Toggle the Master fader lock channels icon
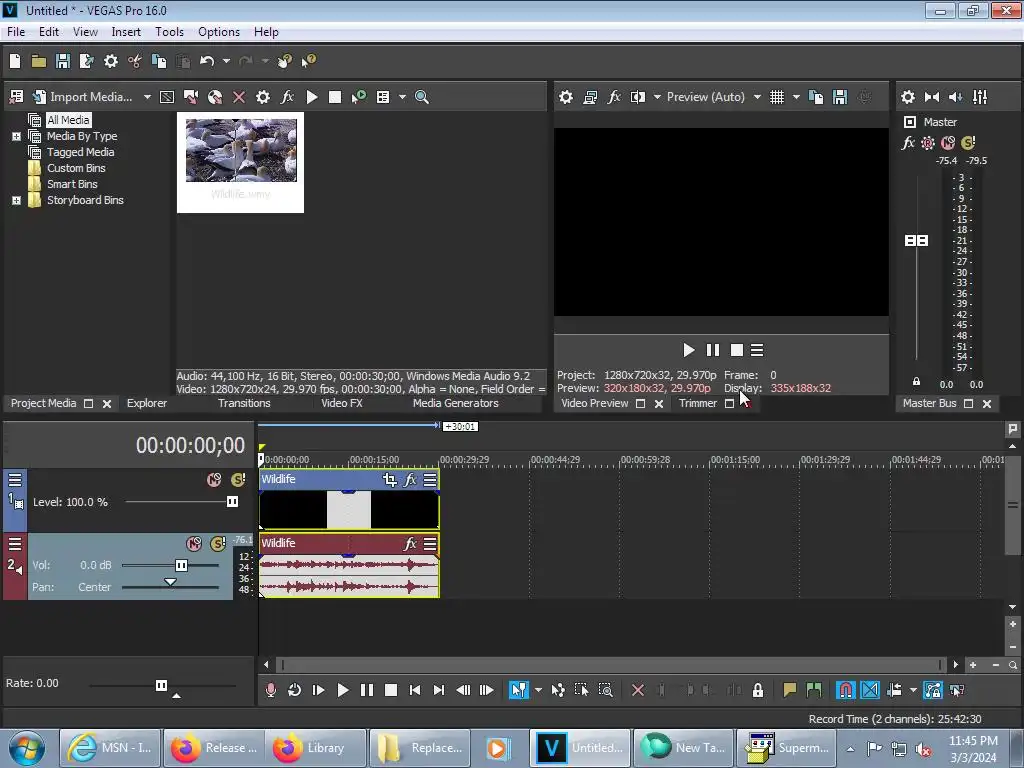Screen dimensions: 1024x768 [916, 382]
